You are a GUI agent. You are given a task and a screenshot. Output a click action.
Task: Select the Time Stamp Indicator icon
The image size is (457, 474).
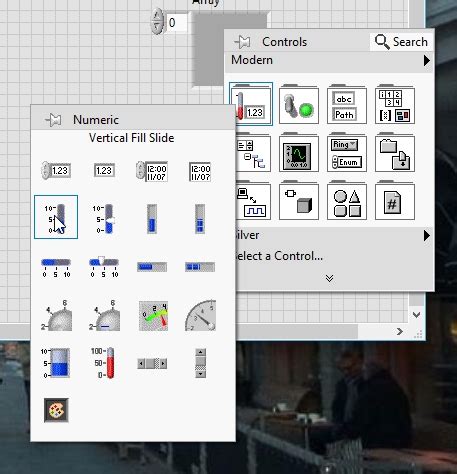point(200,172)
